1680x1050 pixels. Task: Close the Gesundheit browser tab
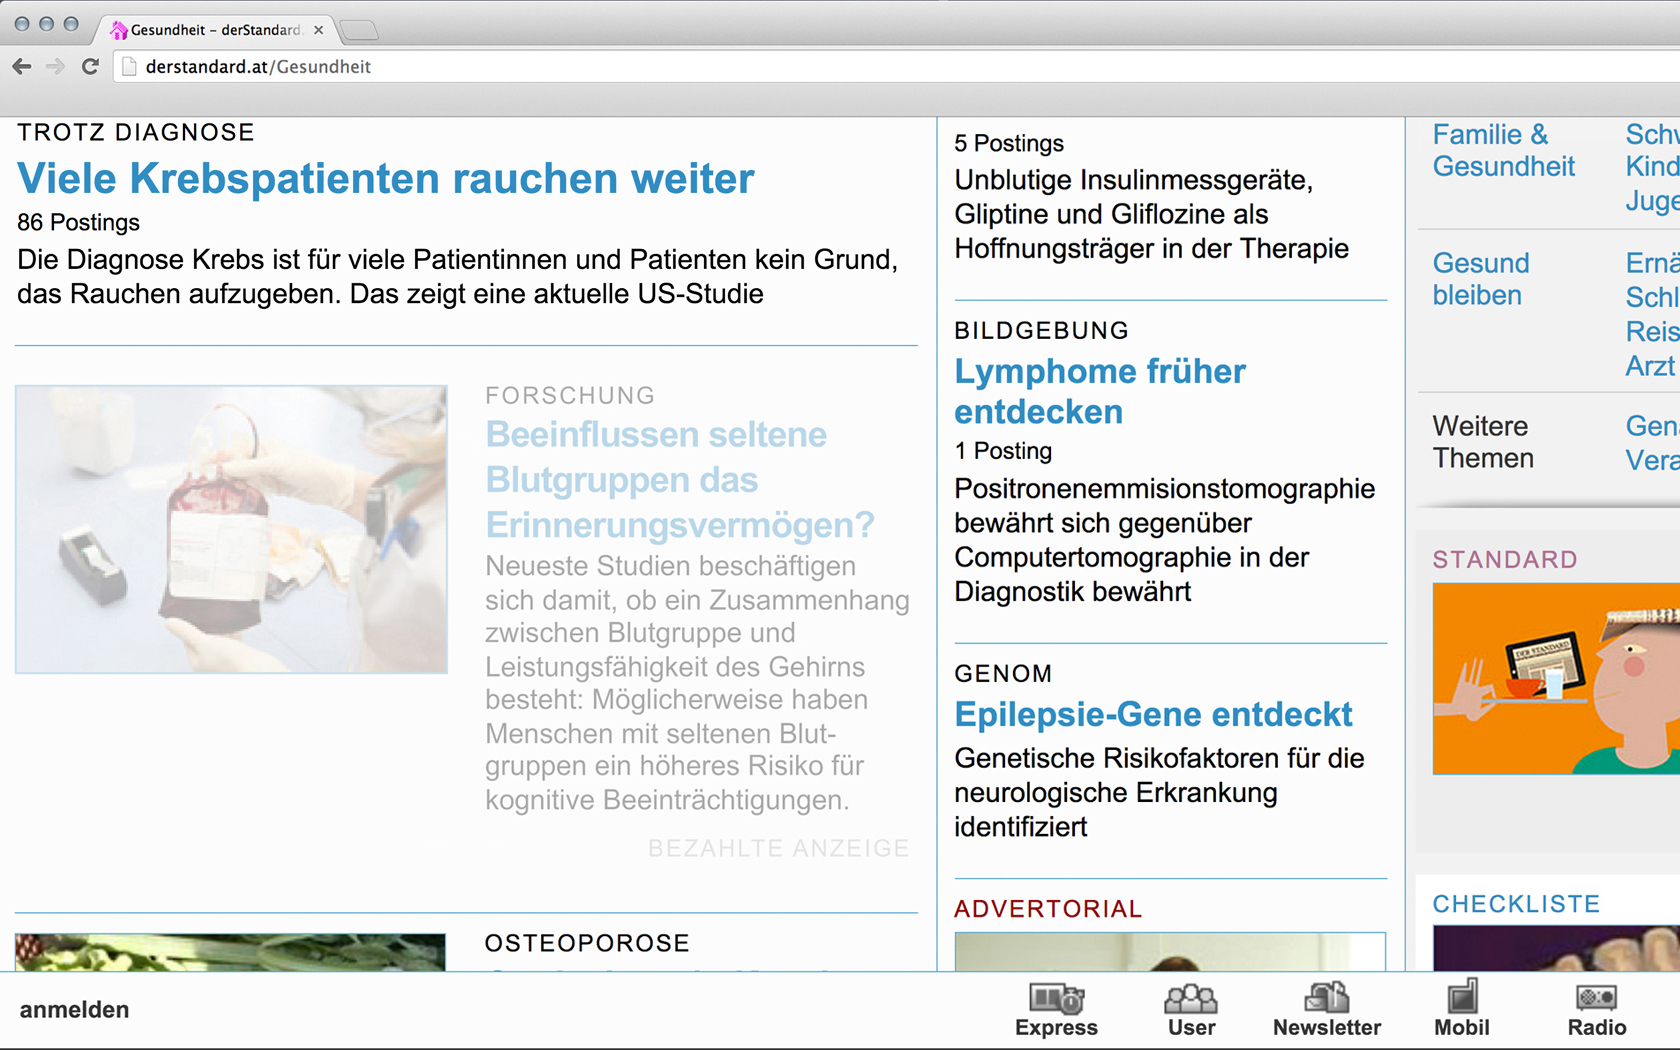tap(318, 30)
